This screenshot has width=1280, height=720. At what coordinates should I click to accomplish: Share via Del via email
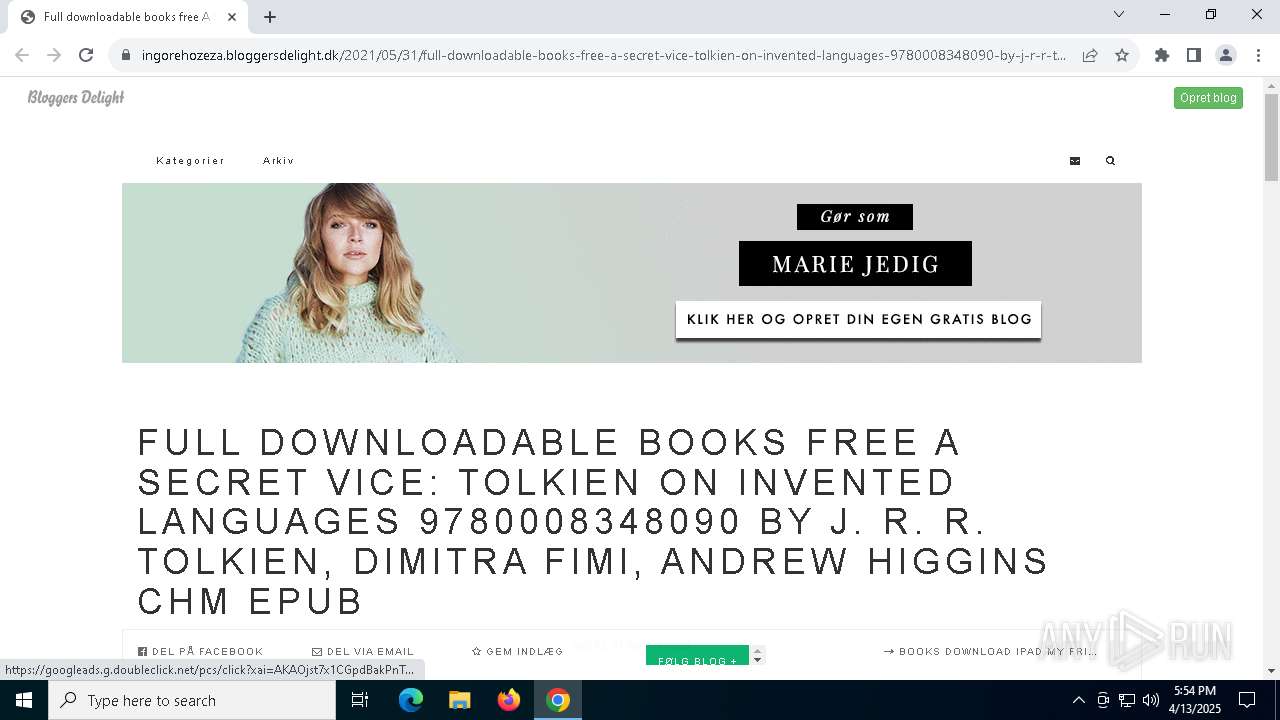pyautogui.click(x=363, y=651)
